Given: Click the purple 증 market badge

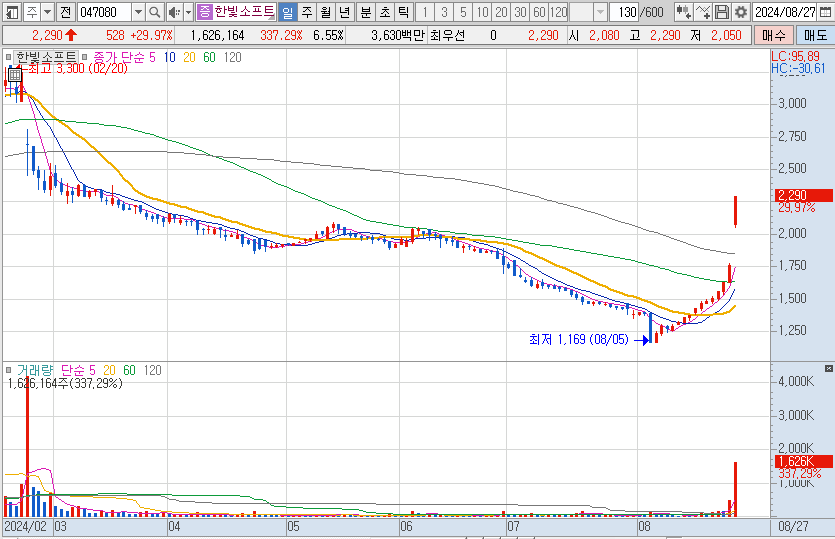Looking at the screenshot, I should (204, 12).
